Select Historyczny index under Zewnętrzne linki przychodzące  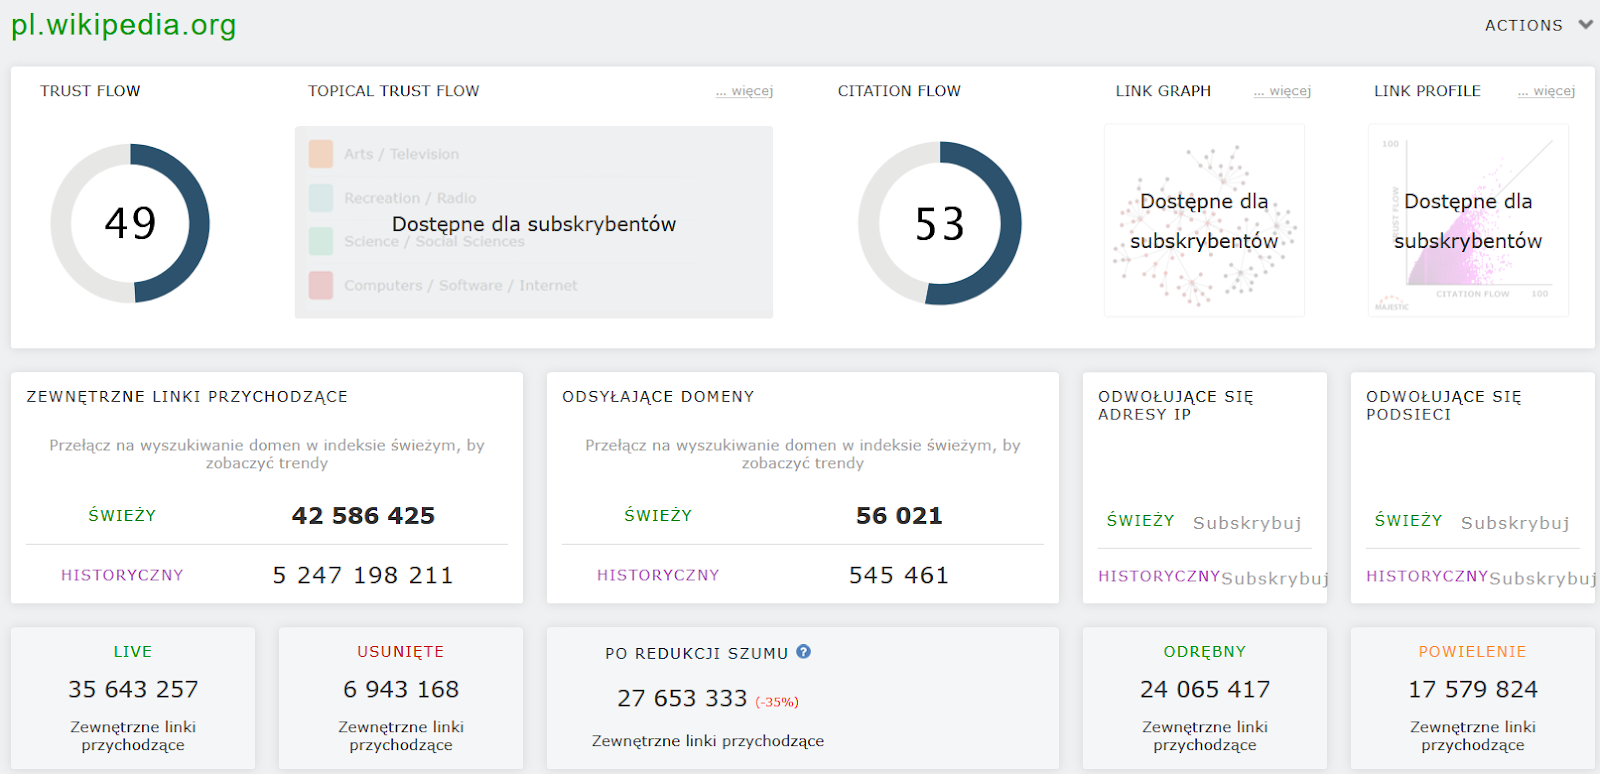(122, 575)
